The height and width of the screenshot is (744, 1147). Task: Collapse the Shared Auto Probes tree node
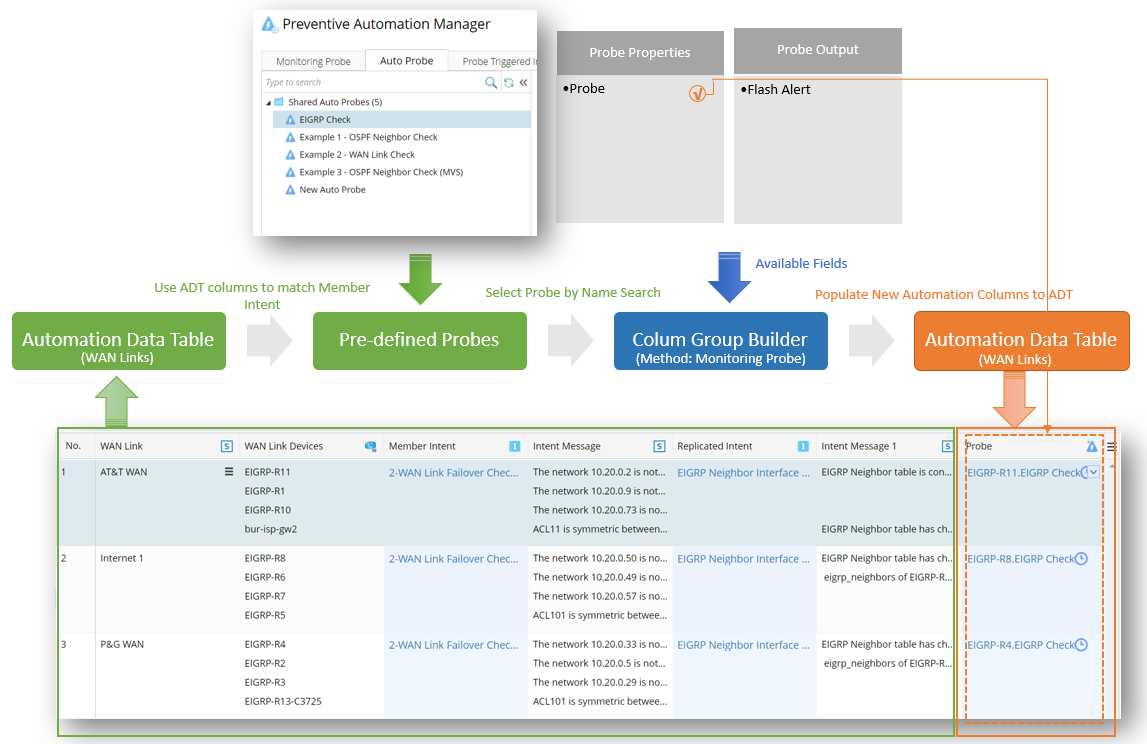tap(267, 102)
